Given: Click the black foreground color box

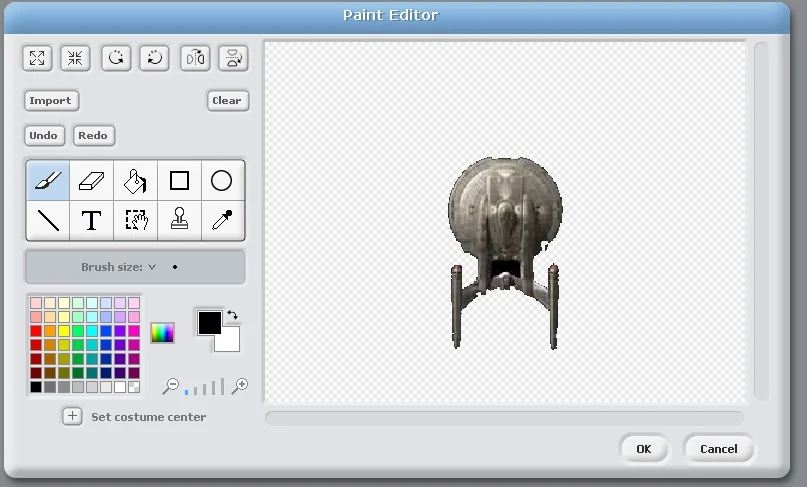Looking at the screenshot, I should 209,323.
